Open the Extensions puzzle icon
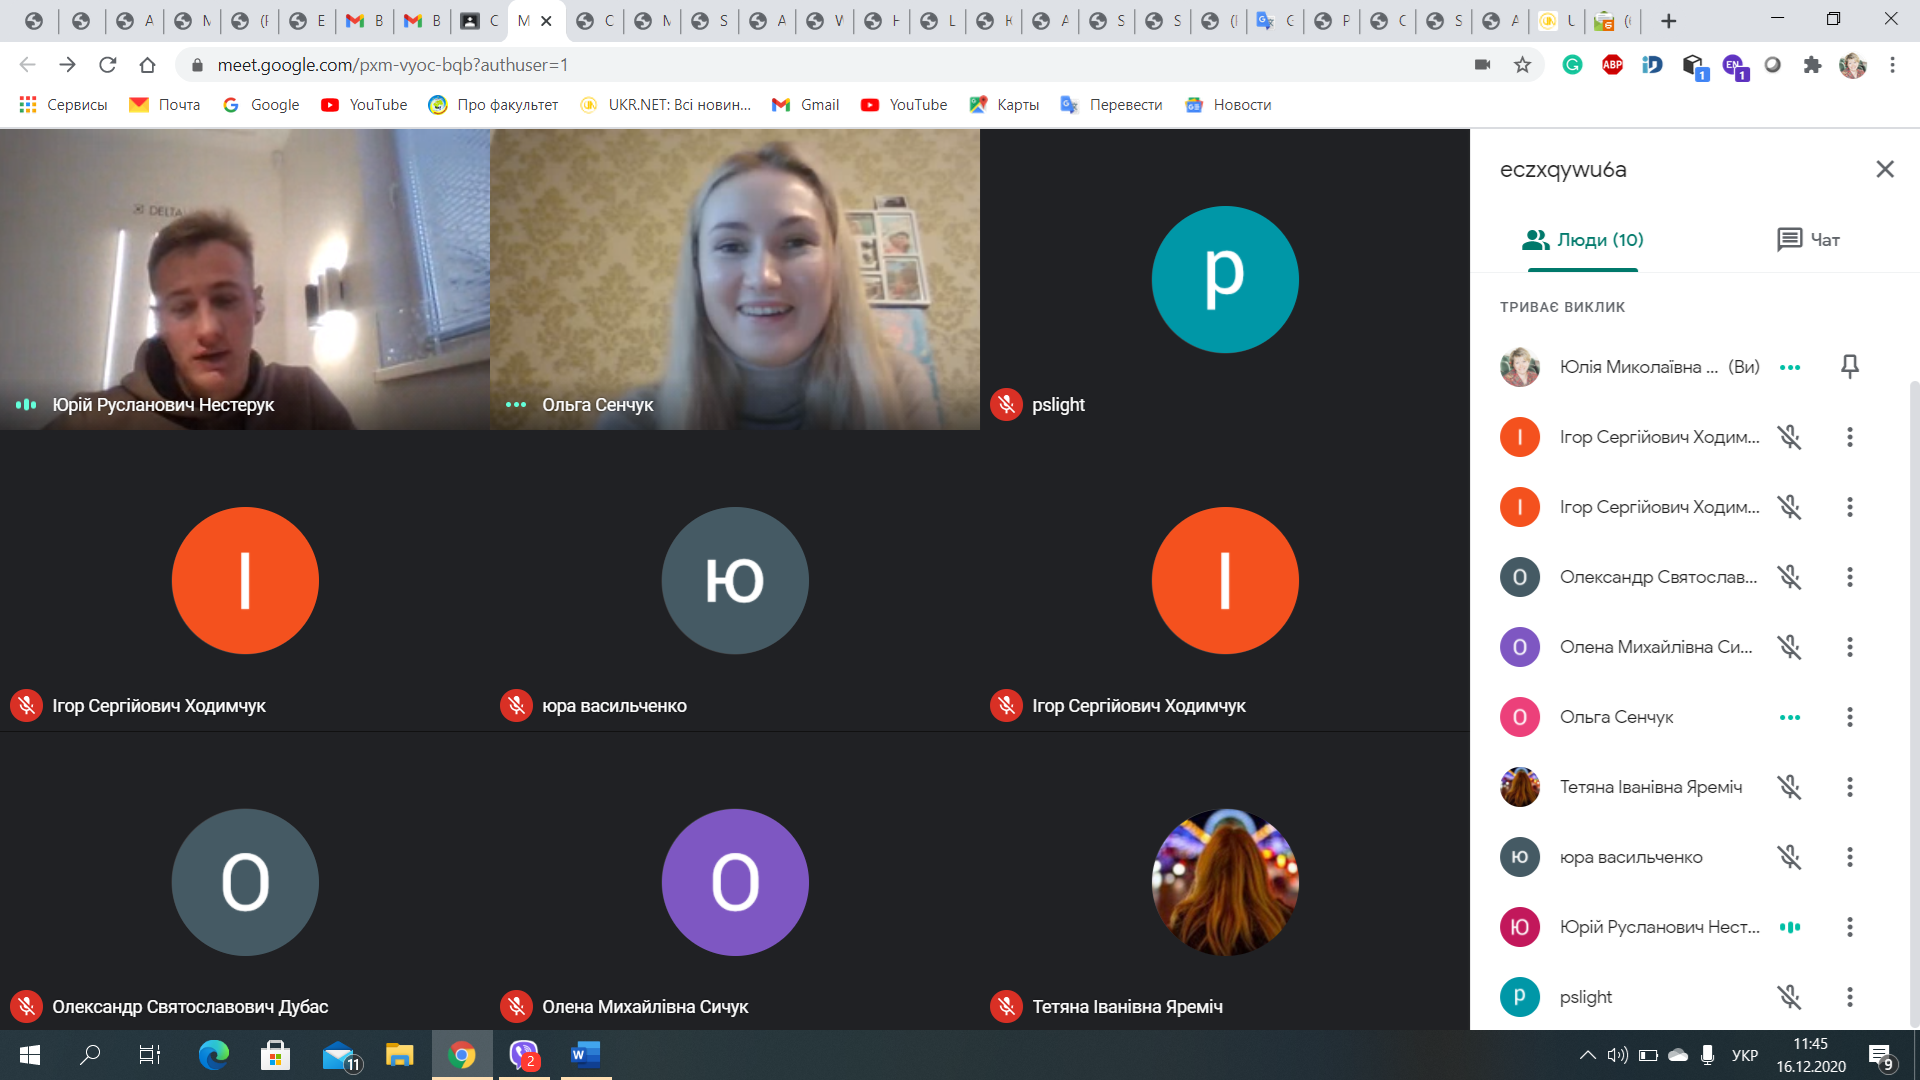 pos(1812,65)
